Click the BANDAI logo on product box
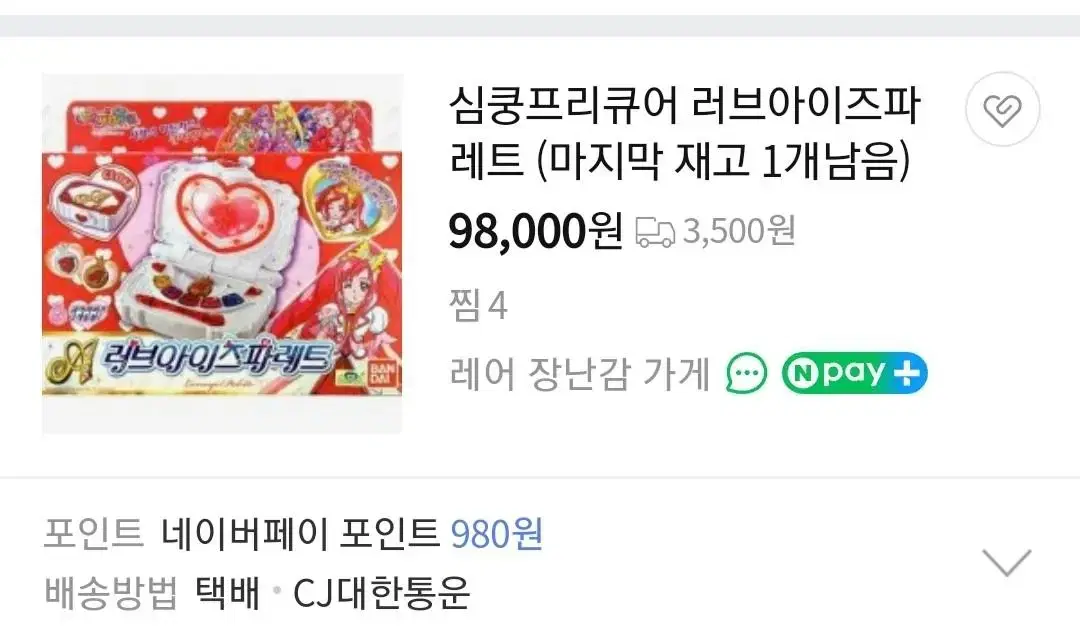 (382, 375)
